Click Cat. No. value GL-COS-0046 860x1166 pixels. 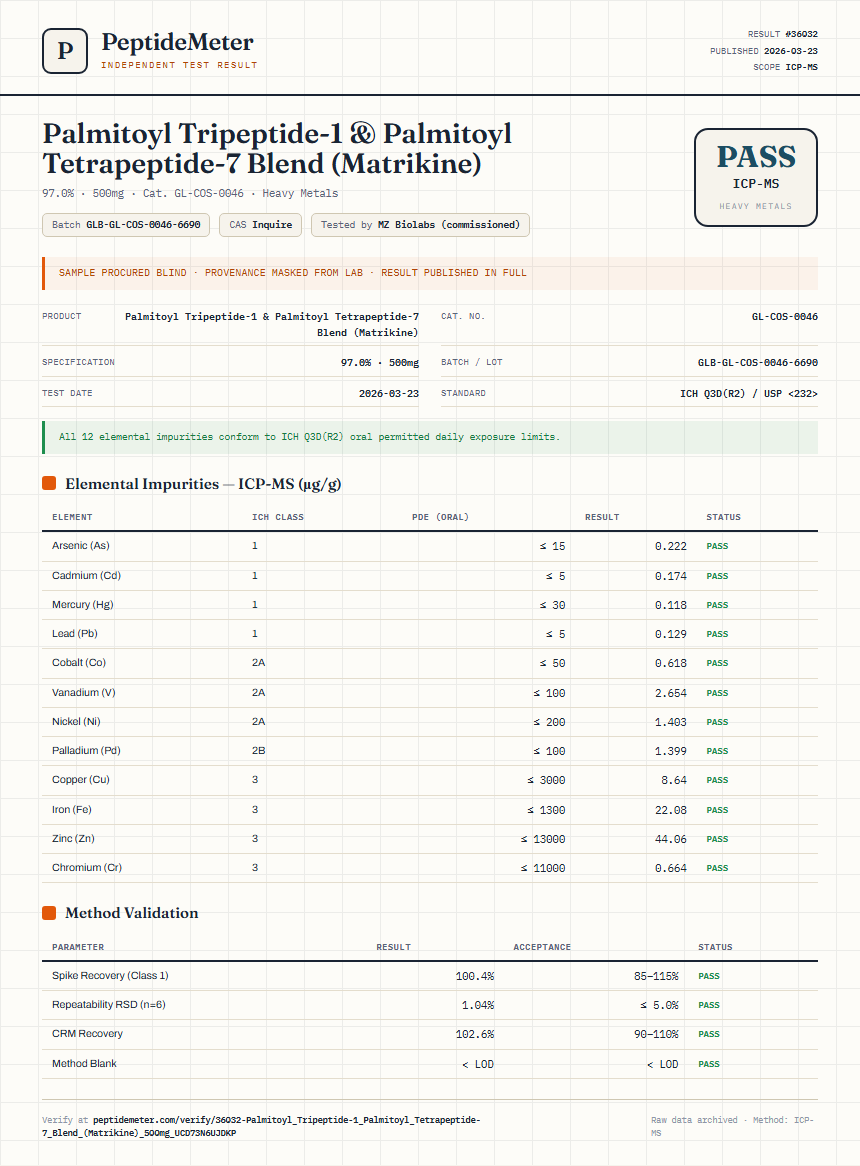(x=785, y=317)
